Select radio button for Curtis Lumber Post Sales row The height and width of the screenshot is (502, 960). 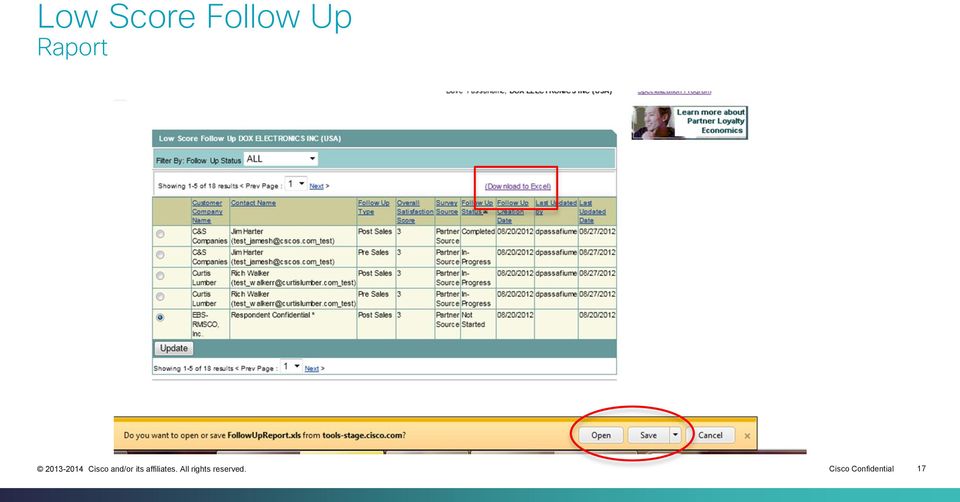pyautogui.click(x=160, y=276)
